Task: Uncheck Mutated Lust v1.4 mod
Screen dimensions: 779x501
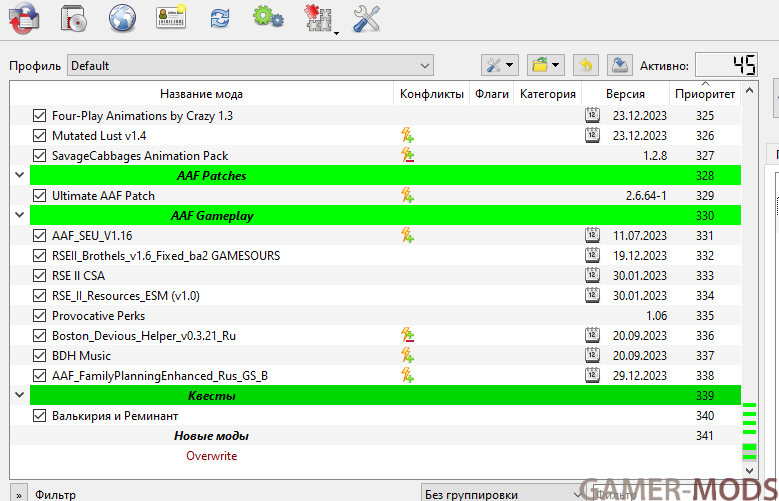Action: tap(39, 136)
